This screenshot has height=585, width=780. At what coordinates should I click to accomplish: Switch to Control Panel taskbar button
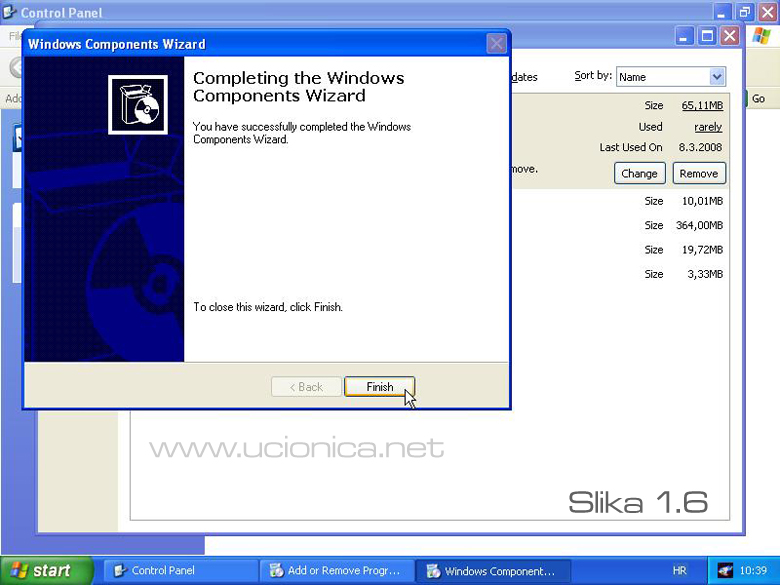point(180,571)
